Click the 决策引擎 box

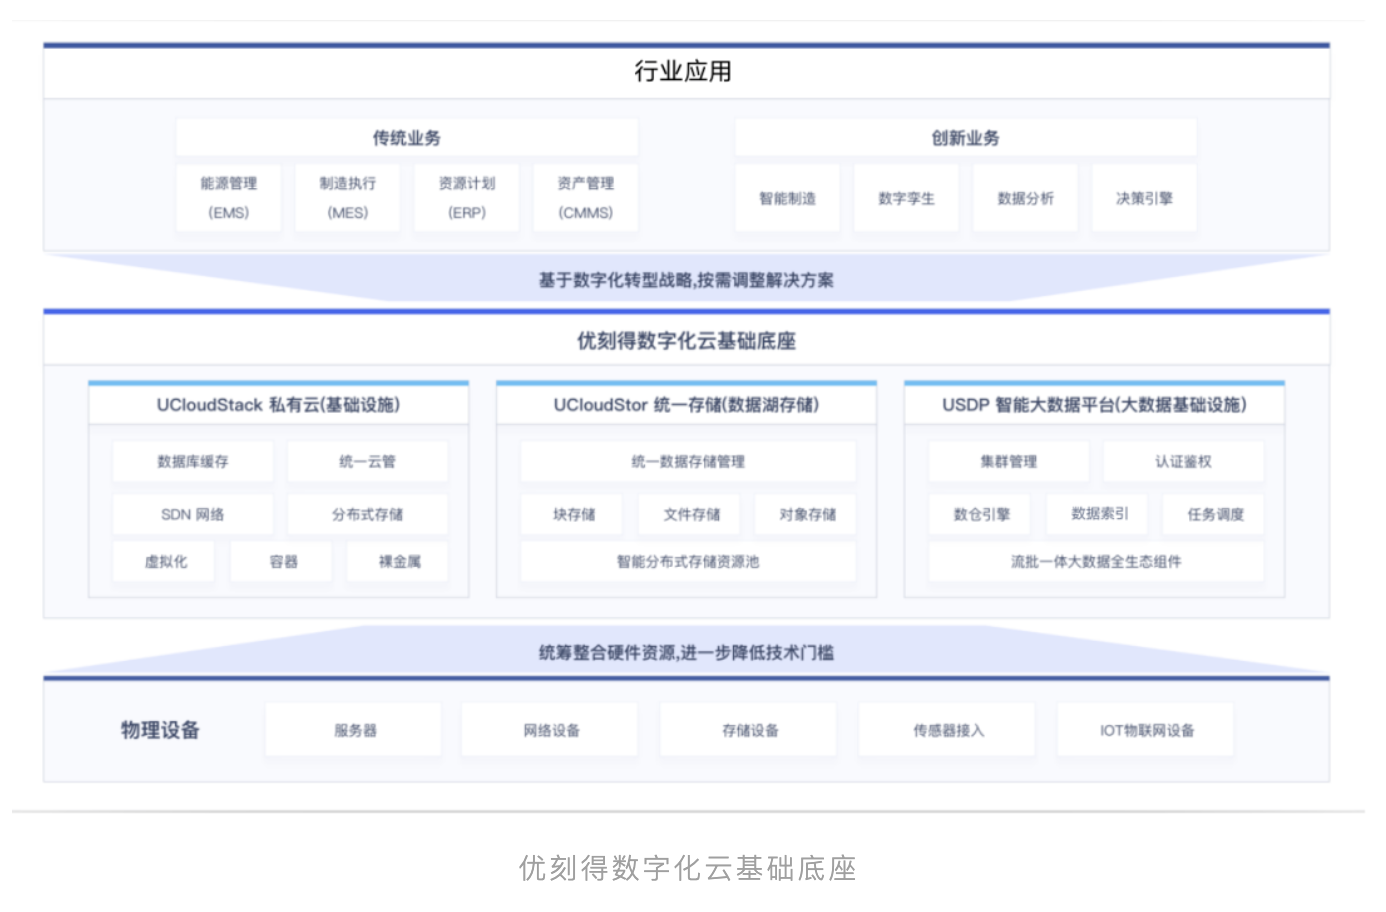1144,199
